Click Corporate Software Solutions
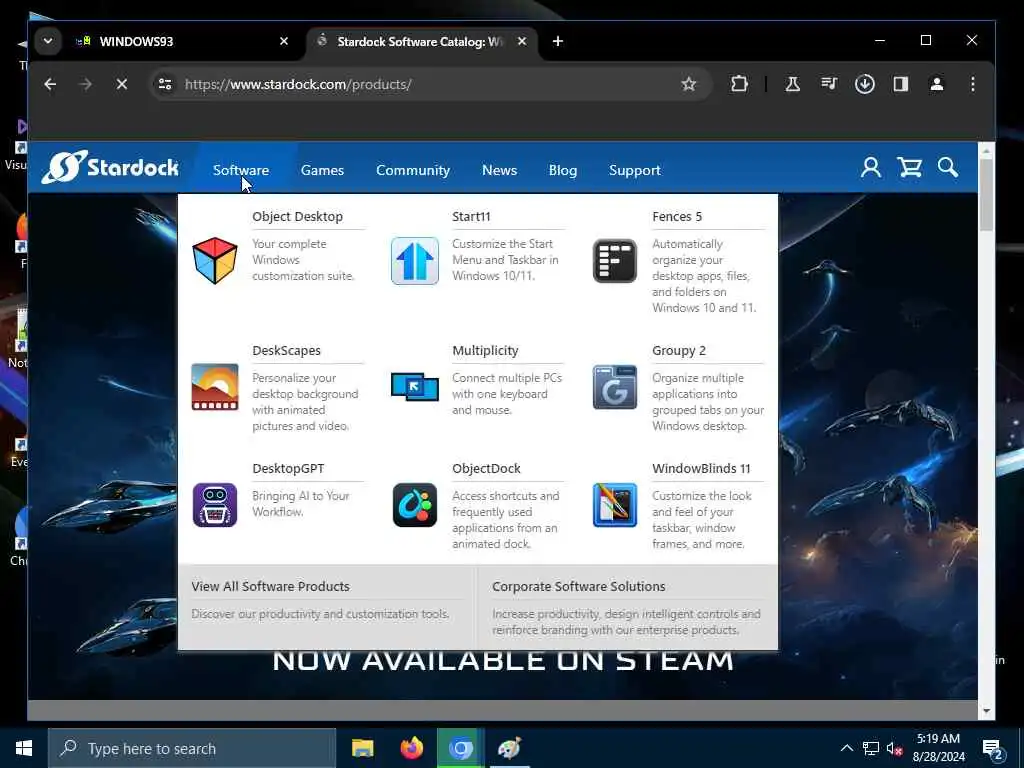The image size is (1024, 768). (x=579, y=586)
